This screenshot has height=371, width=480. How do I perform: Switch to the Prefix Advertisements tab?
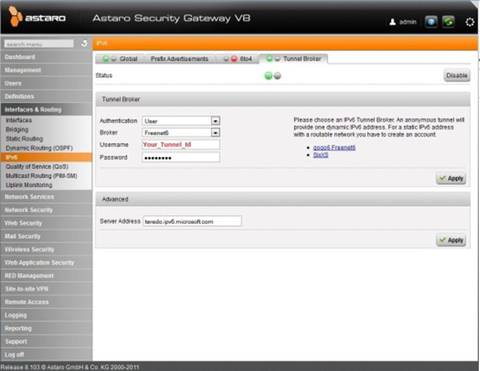point(179,59)
